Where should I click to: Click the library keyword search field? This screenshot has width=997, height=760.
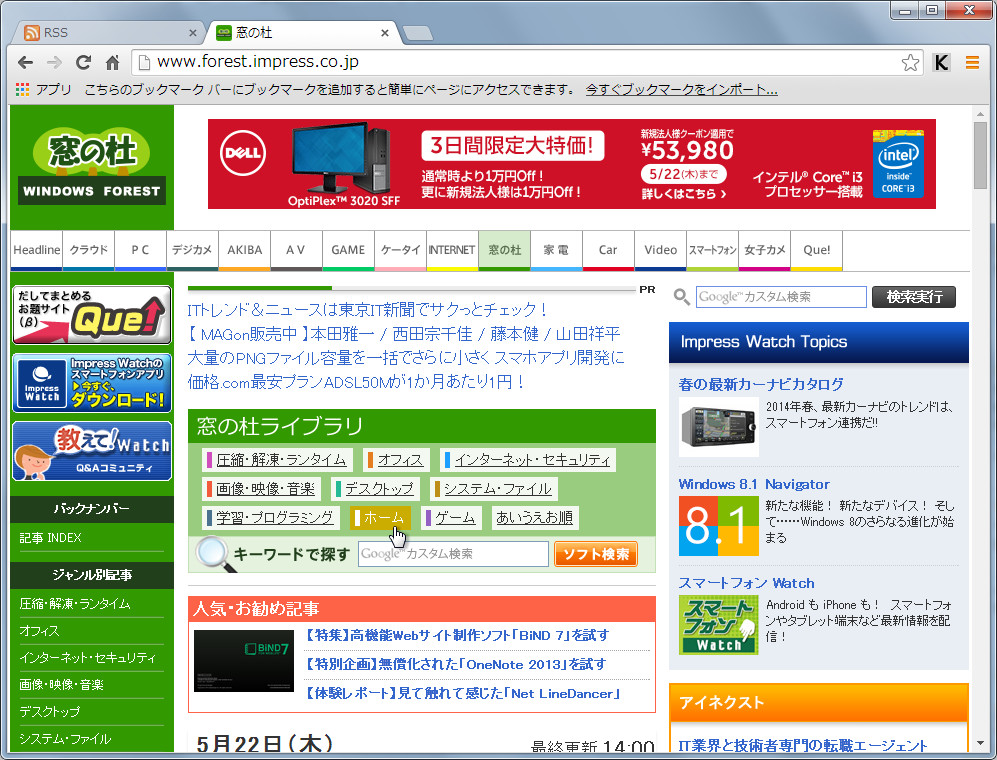pos(453,554)
